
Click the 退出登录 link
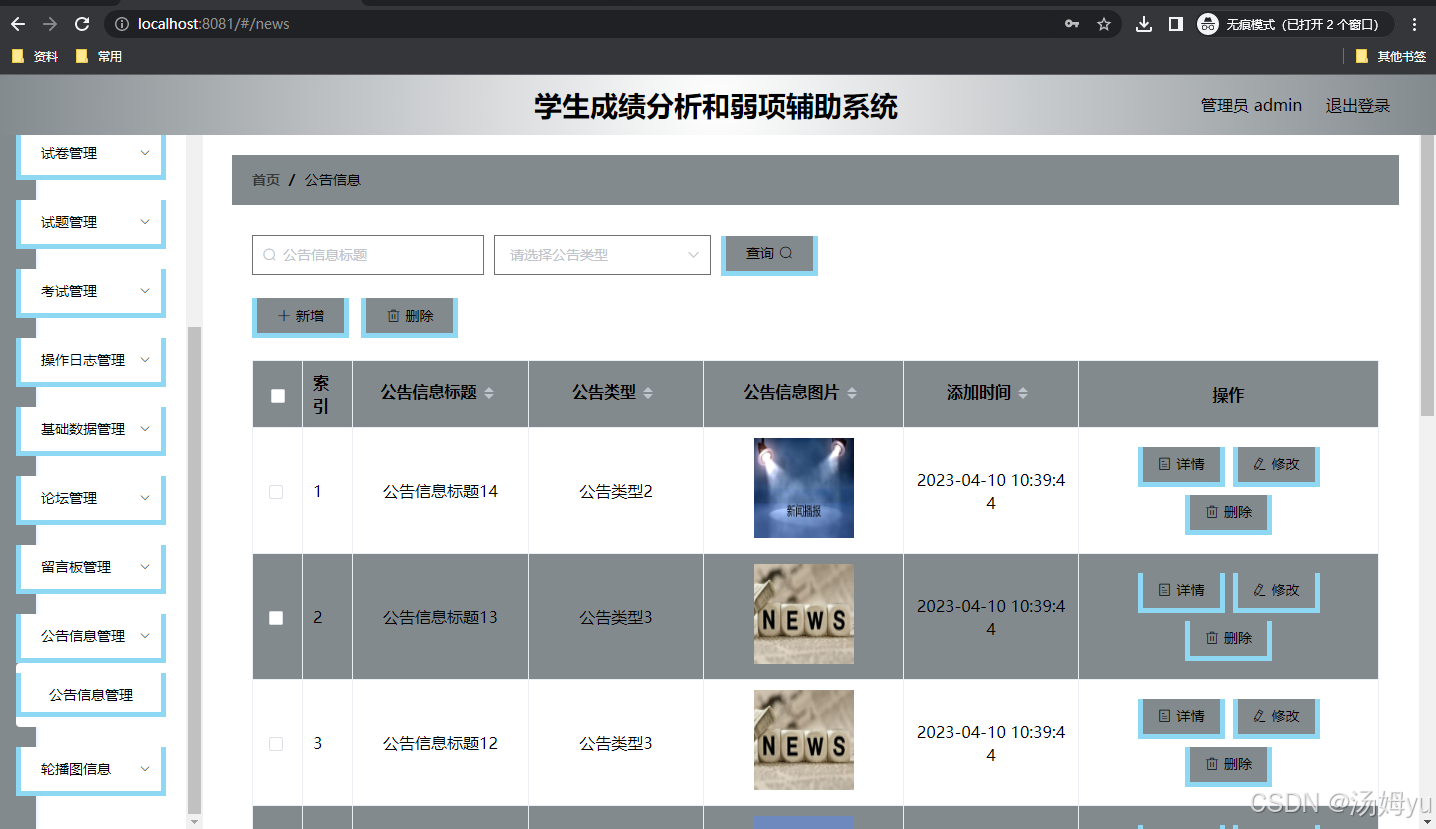1357,105
